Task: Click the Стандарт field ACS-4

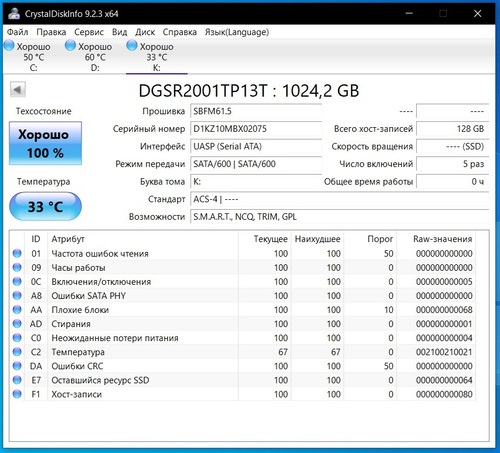Action: pos(339,199)
